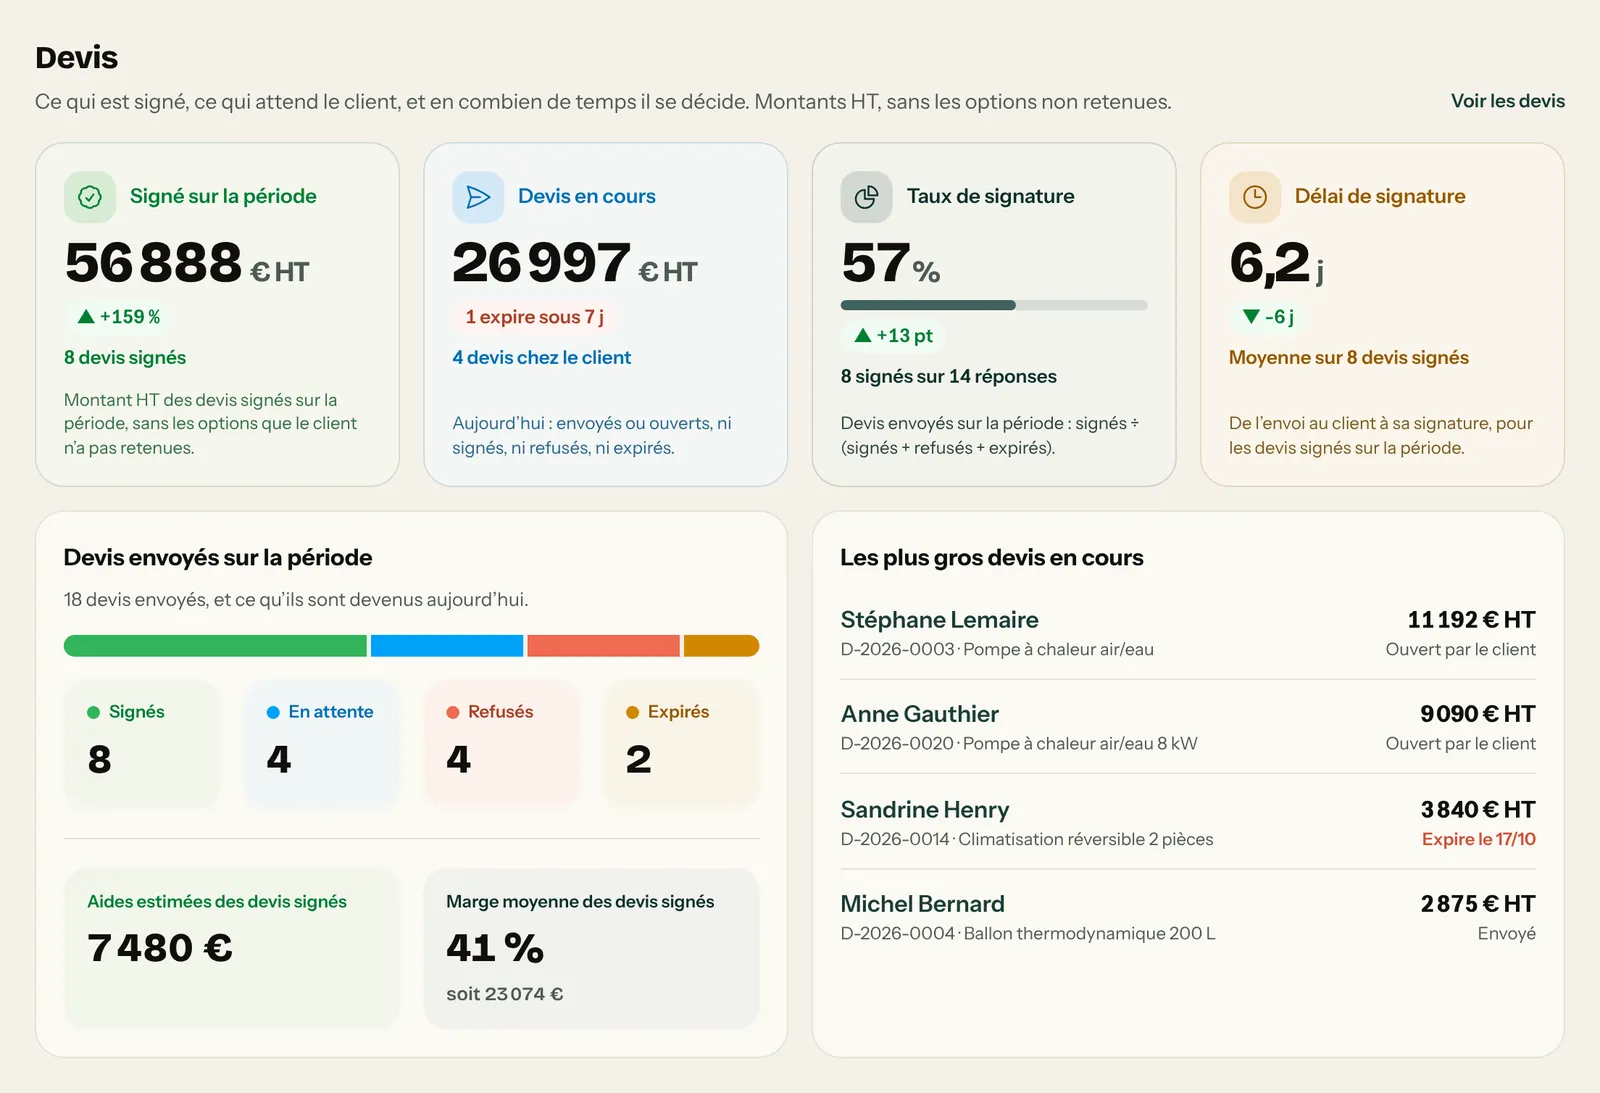1600x1093 pixels.
Task: Click the Marge moyenne des devis signés card
Action: 591,948
